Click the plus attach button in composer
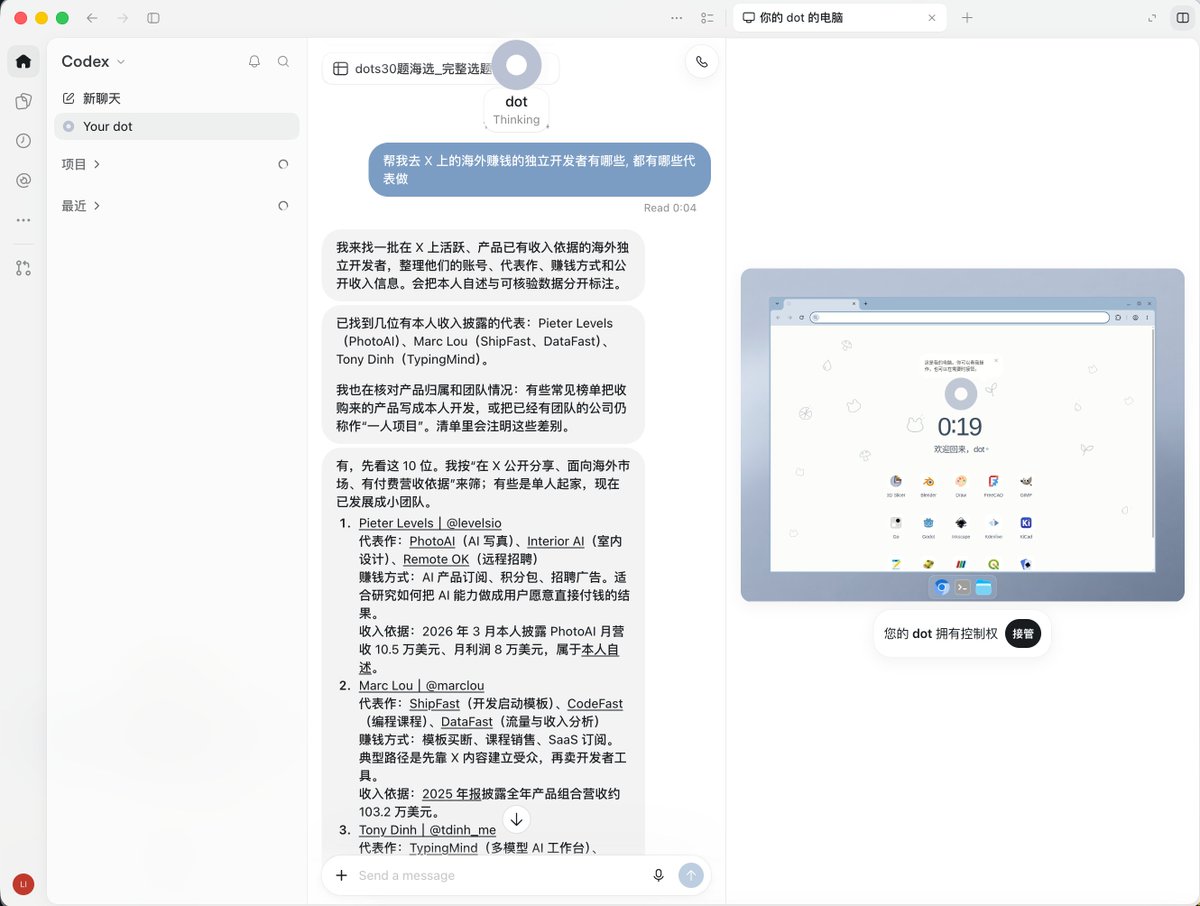The width and height of the screenshot is (1200, 906). tap(341, 875)
